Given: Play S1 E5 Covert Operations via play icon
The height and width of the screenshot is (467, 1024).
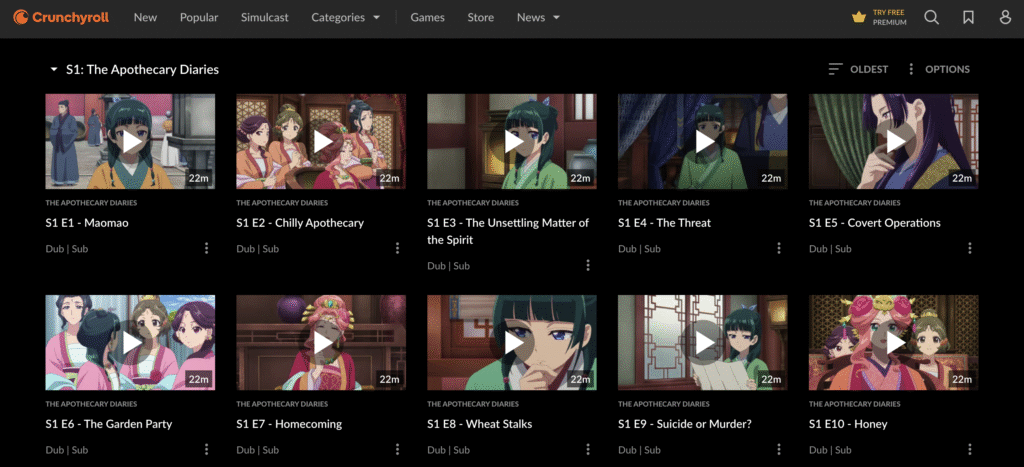Looking at the screenshot, I should [x=895, y=142].
